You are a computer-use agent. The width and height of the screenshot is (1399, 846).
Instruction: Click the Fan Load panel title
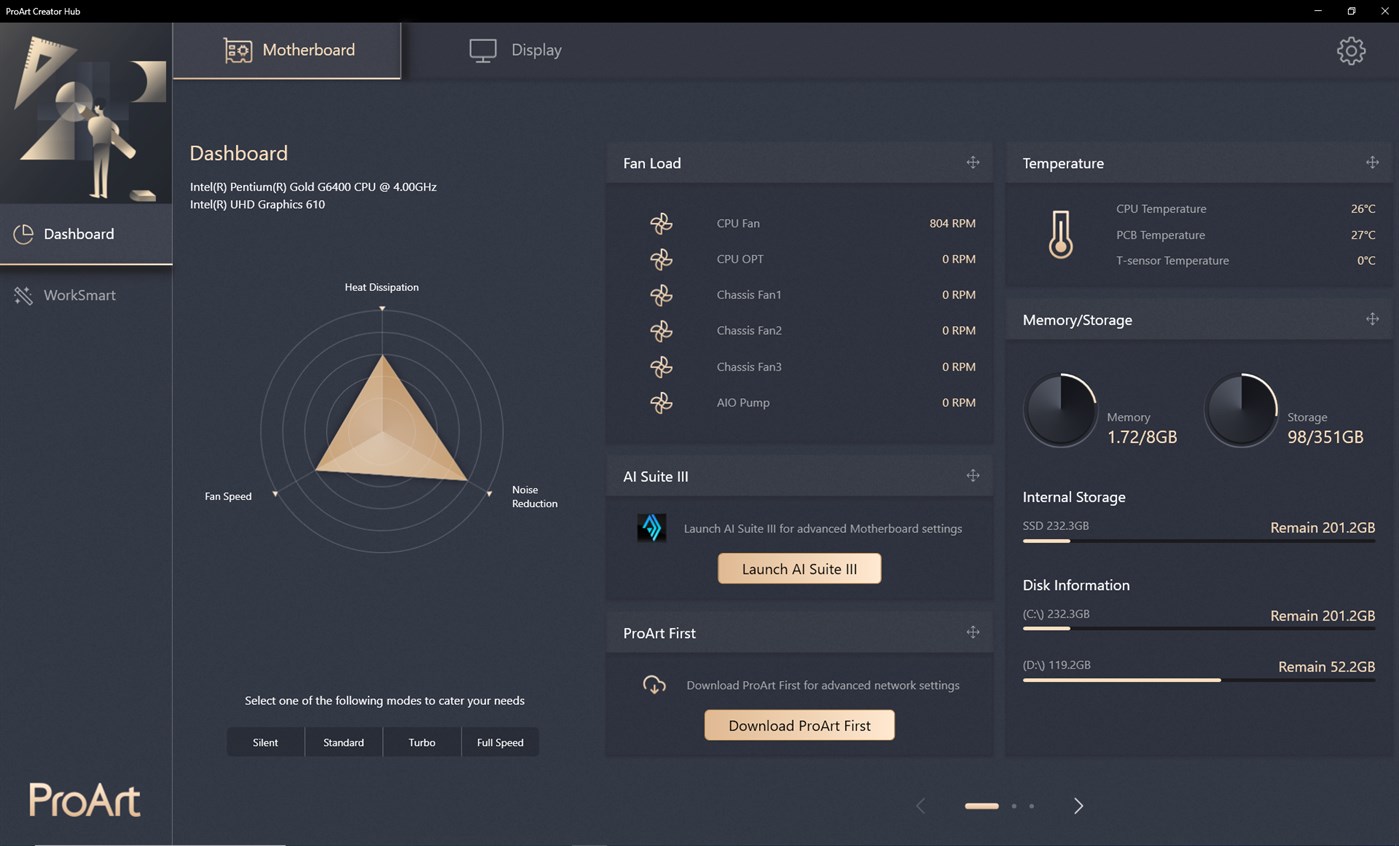652,163
